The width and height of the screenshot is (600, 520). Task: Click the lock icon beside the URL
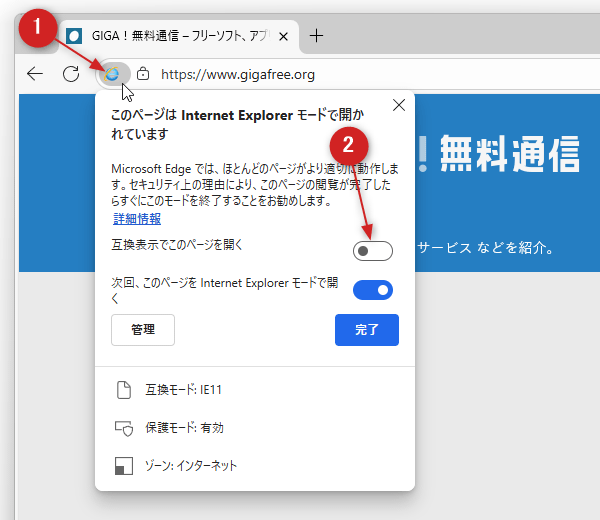coord(143,74)
